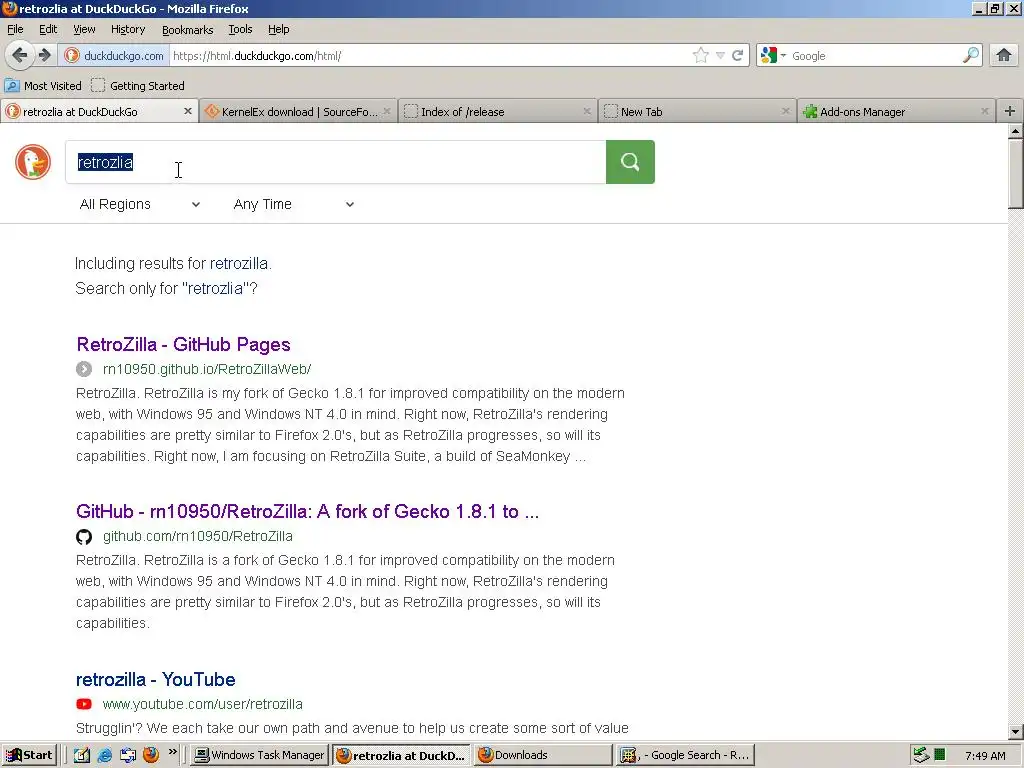
Task: Switch to KernelEx download SourceForge tab
Action: click(x=298, y=112)
